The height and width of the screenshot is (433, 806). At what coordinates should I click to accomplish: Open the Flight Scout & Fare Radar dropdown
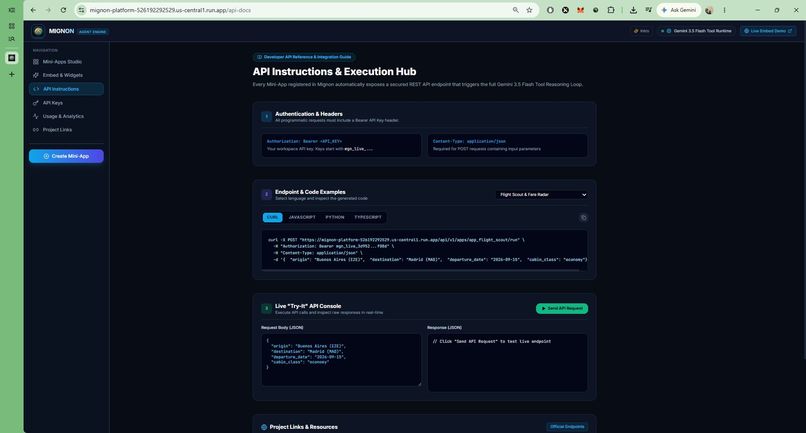point(542,194)
